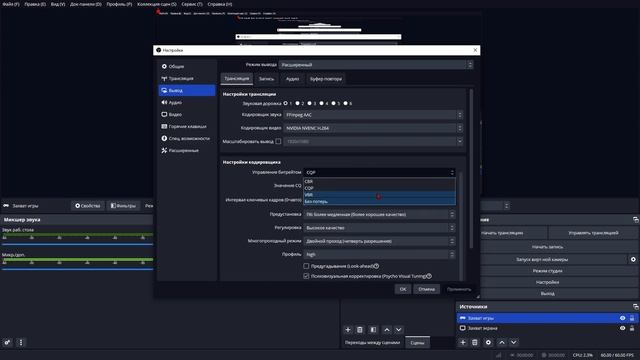
Task: Click virtual camera settings gear icon
Action: (x=633, y=259)
